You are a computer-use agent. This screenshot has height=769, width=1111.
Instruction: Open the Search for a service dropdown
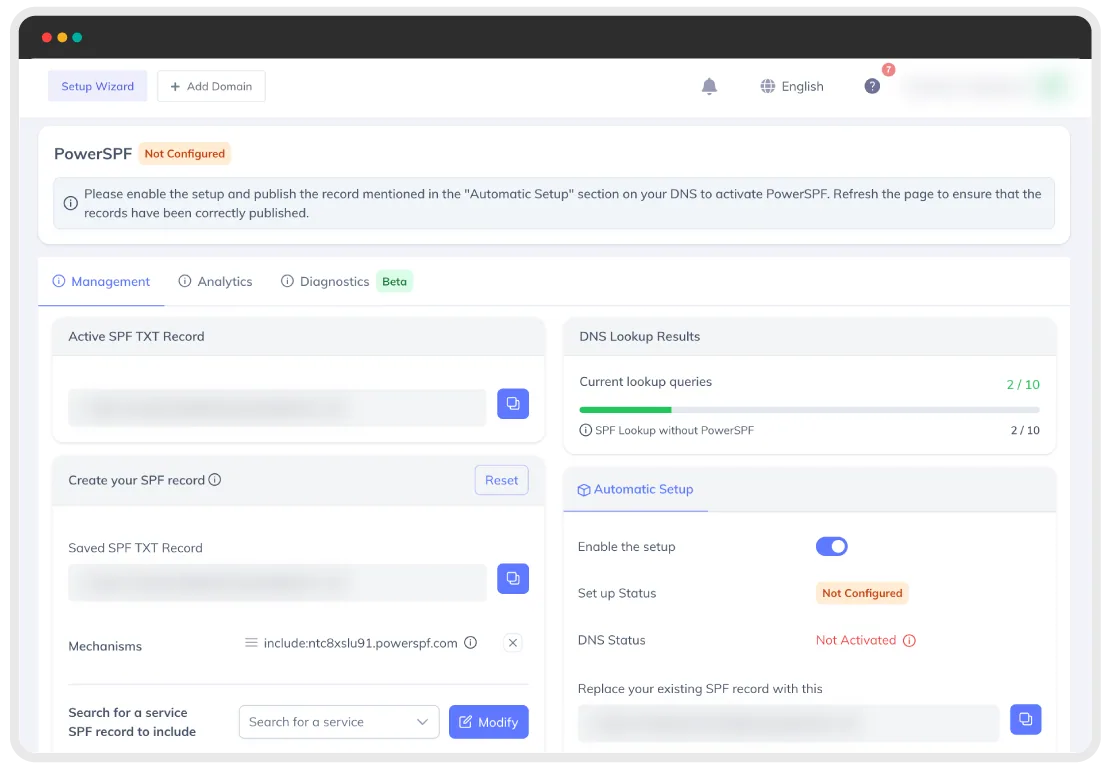coord(339,722)
